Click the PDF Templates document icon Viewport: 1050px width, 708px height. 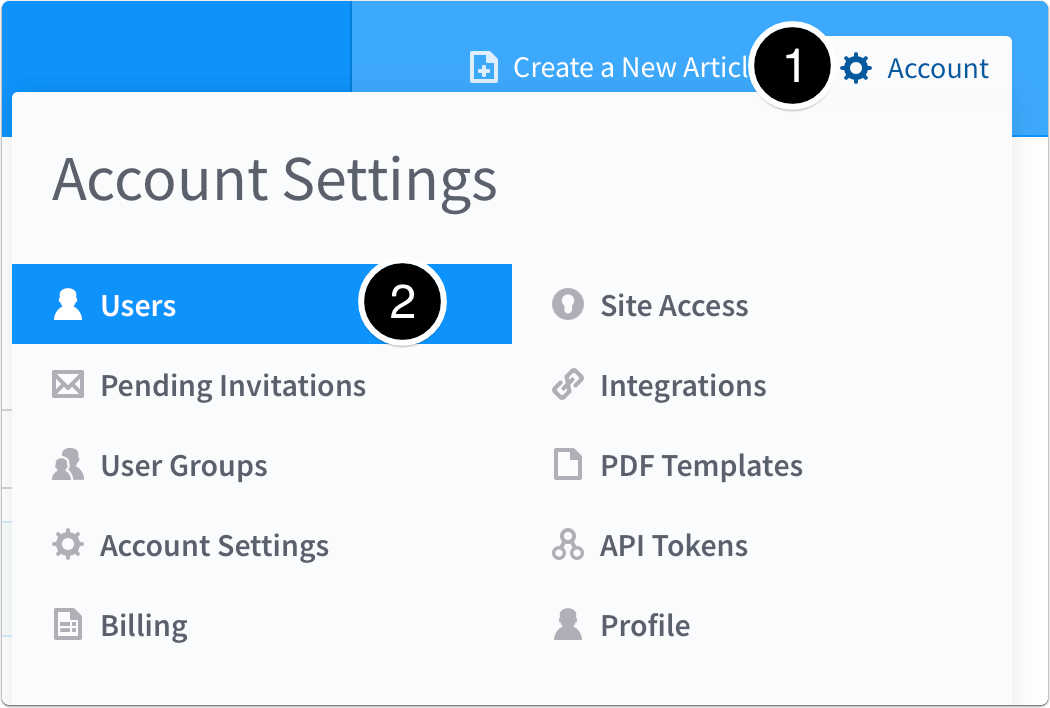pyautogui.click(x=566, y=465)
